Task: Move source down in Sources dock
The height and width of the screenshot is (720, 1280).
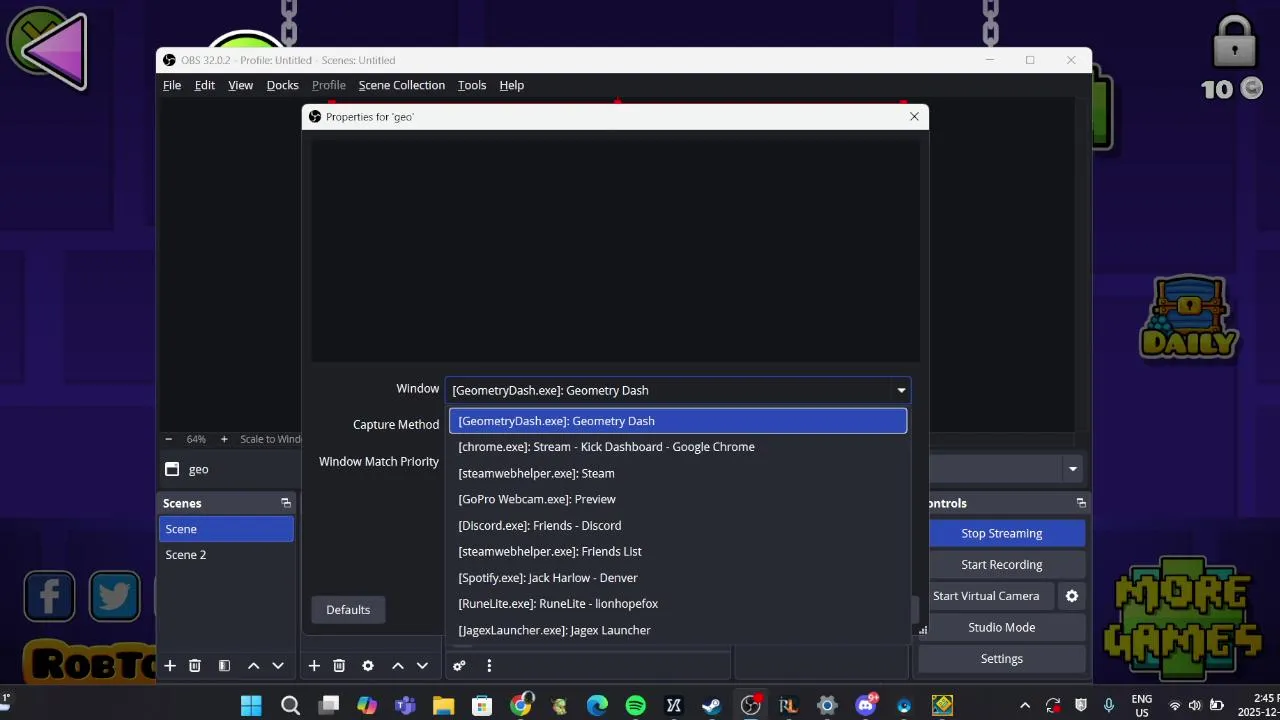Action: (422, 666)
